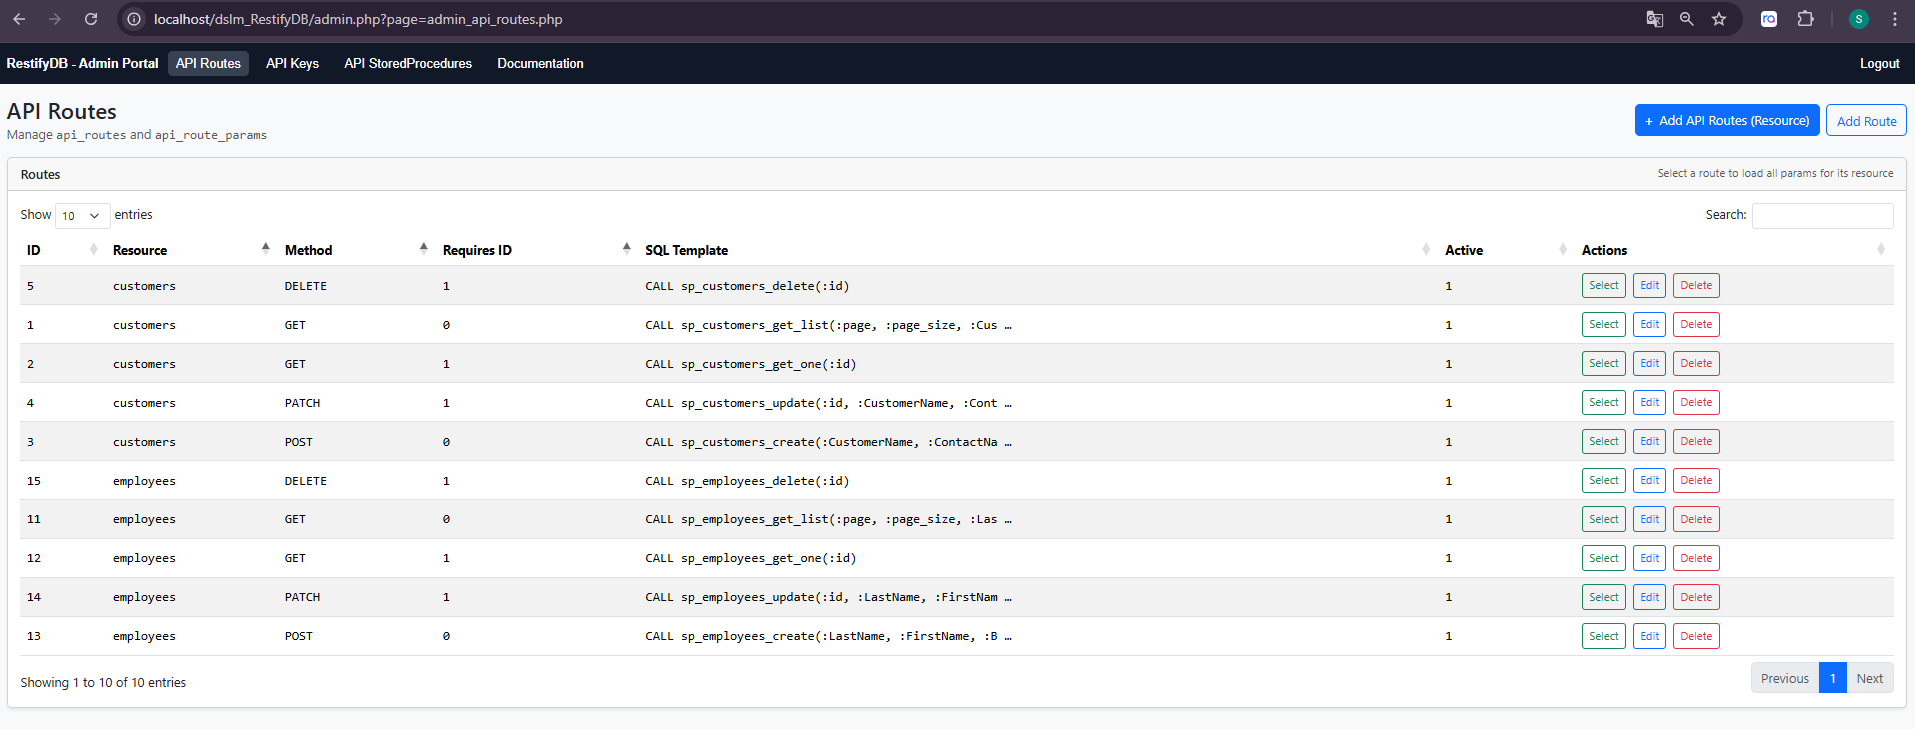
Task: Open the API Keys menu item
Action: pyautogui.click(x=292, y=63)
